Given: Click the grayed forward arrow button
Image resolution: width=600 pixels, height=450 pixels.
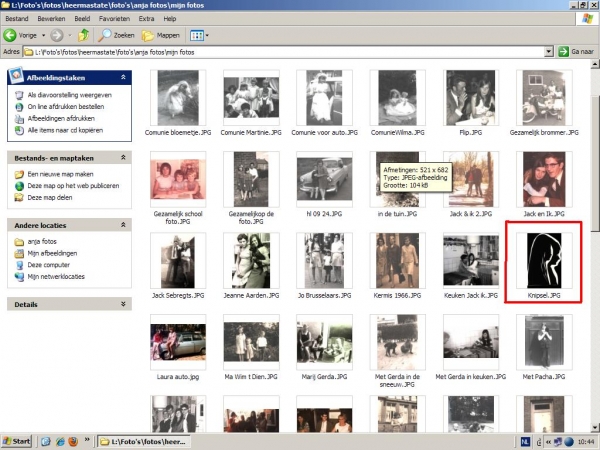Looking at the screenshot, I should [57, 35].
